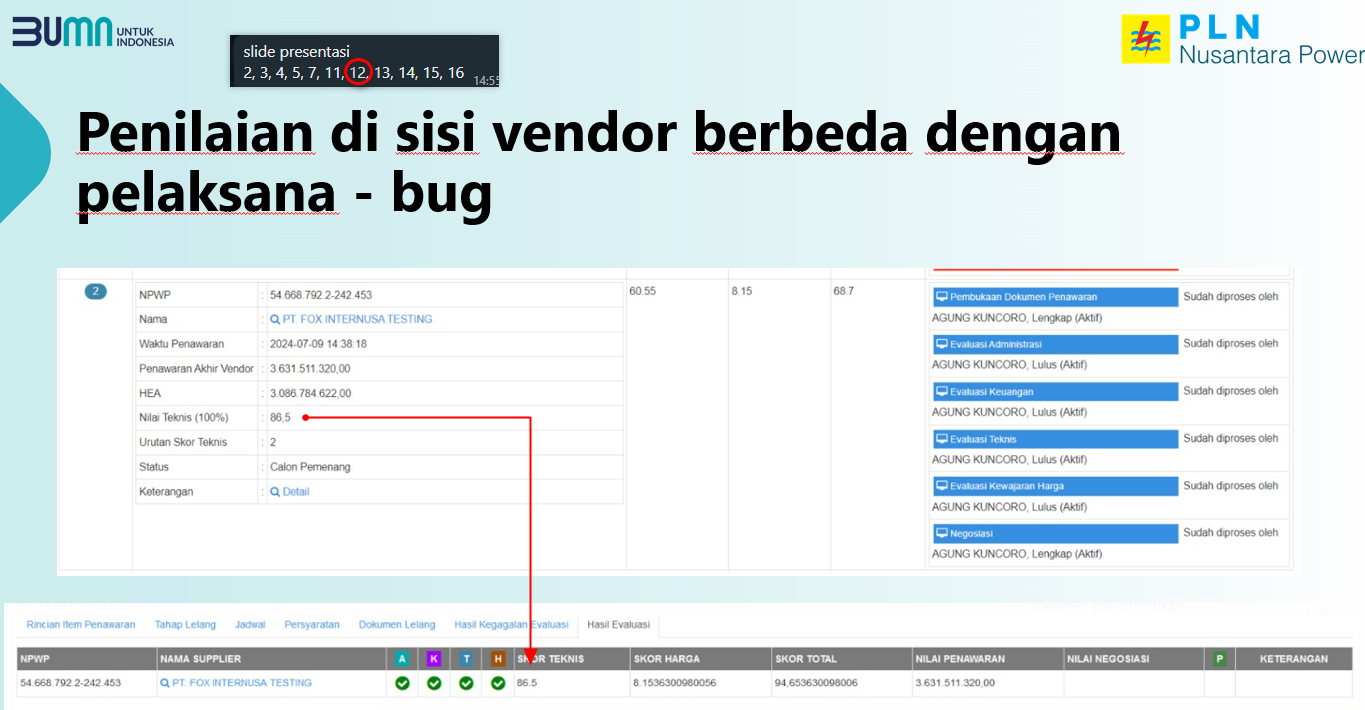Click the Evaluasi Teknis button

[1055, 439]
